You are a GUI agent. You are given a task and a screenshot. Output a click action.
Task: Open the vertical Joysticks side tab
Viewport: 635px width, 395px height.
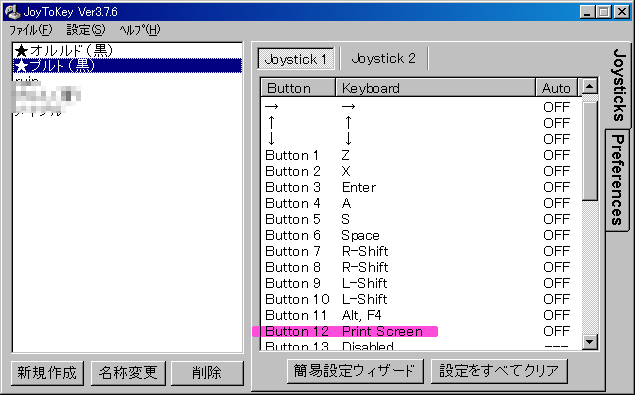coord(618,85)
